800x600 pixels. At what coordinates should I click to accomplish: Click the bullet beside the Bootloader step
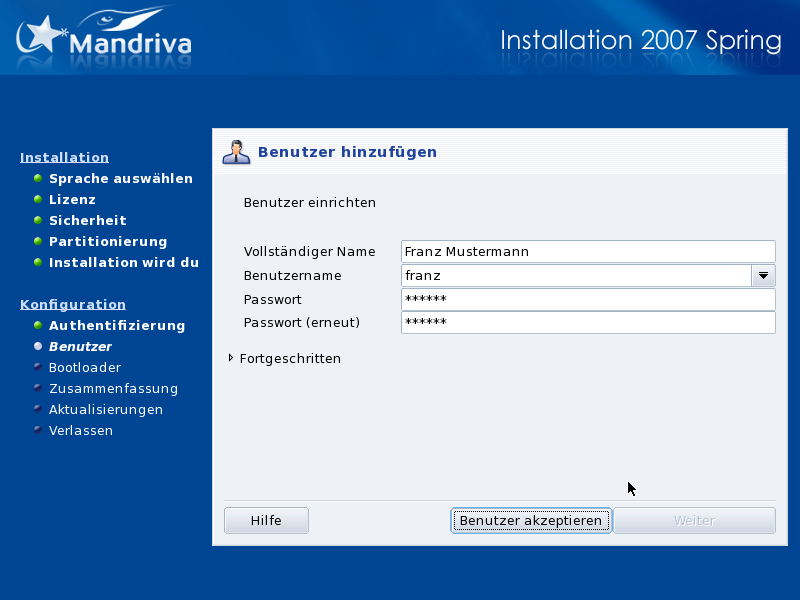[x=38, y=368]
